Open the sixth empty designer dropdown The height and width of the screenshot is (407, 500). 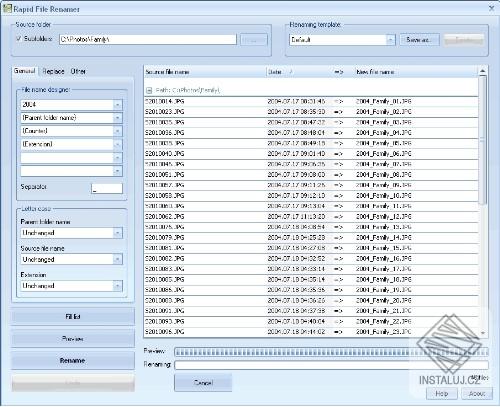(x=117, y=171)
